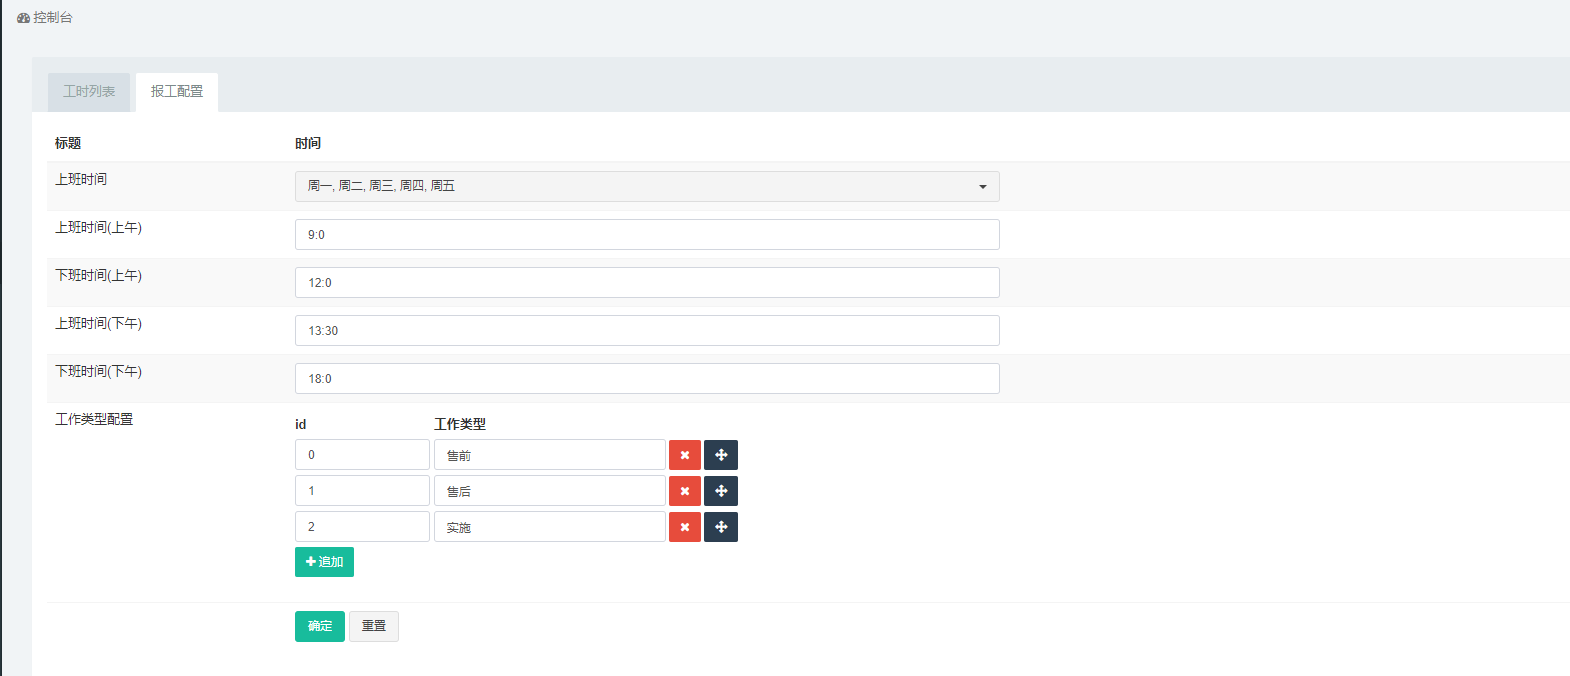The image size is (1570, 676).
Task: Select the 报工配置 tab
Action: 177,92
